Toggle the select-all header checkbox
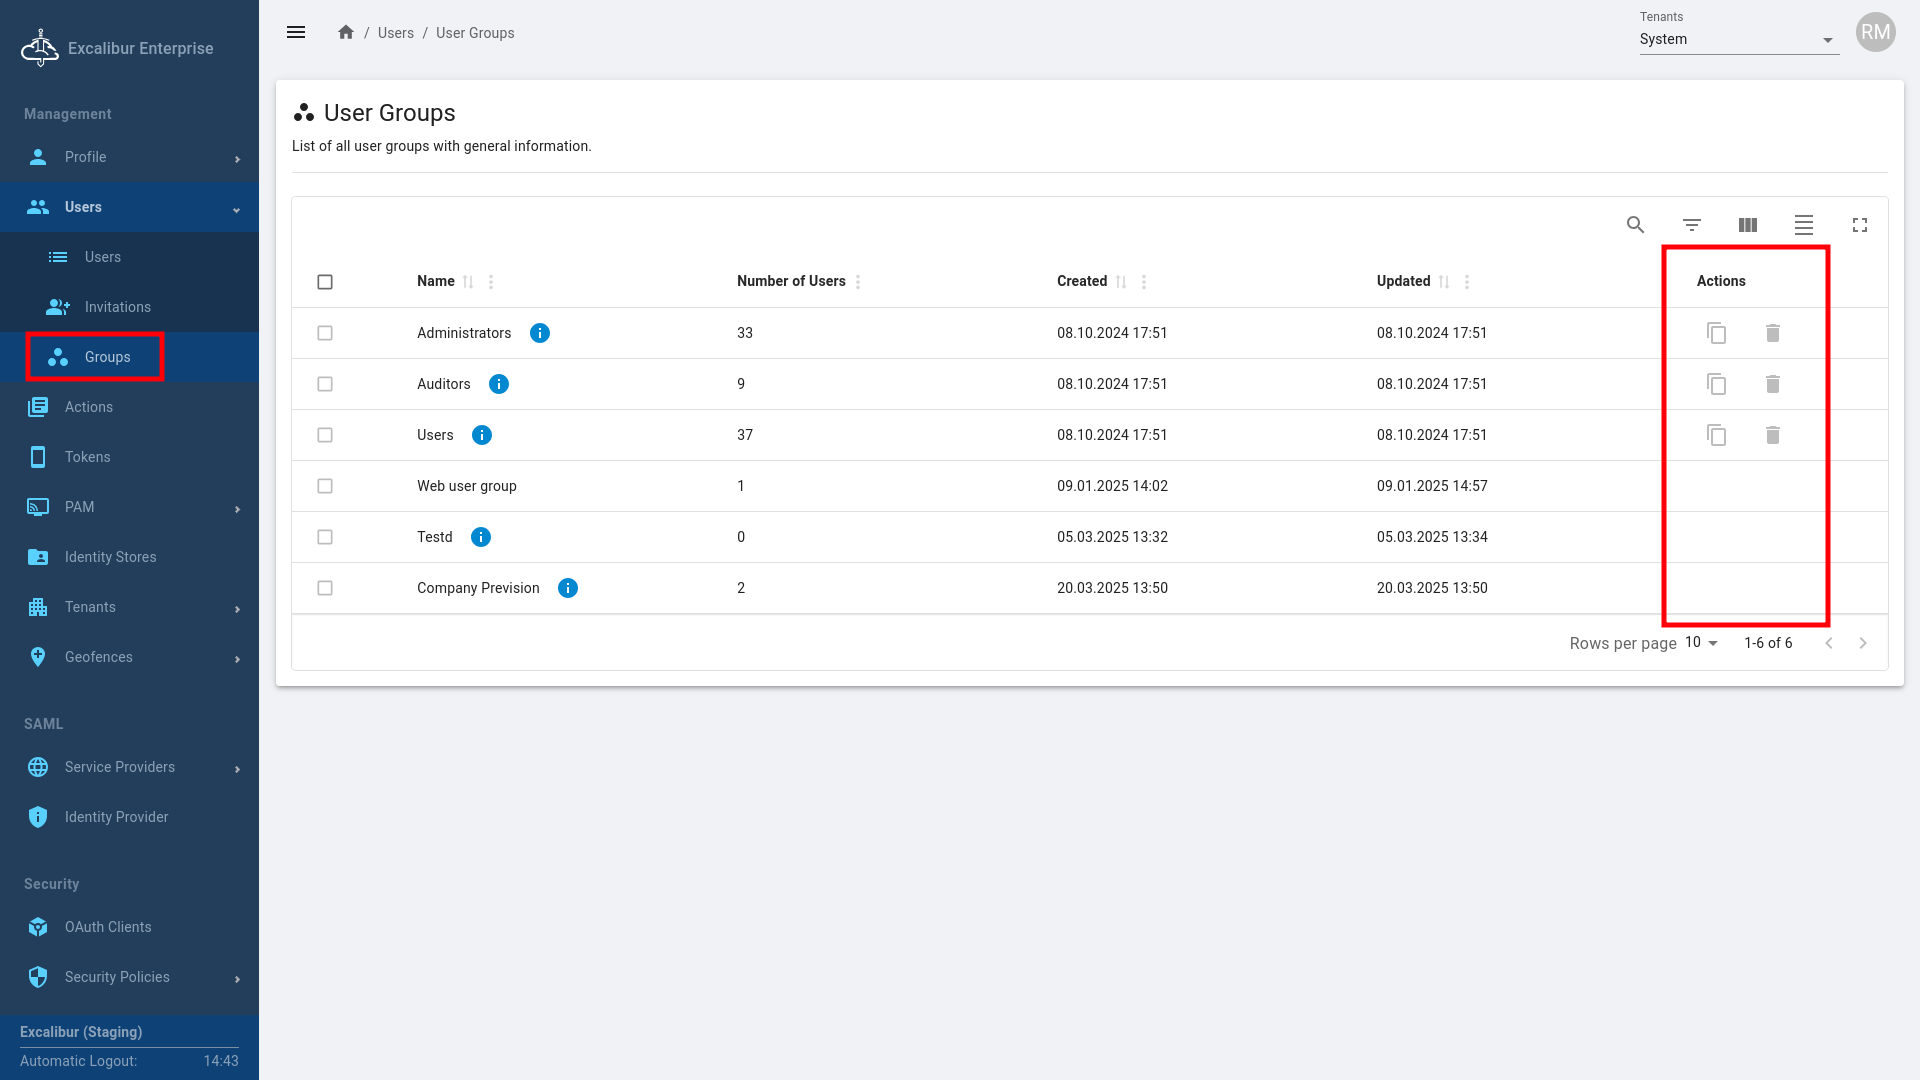Screen dimensions: 1920x1080 [325, 282]
